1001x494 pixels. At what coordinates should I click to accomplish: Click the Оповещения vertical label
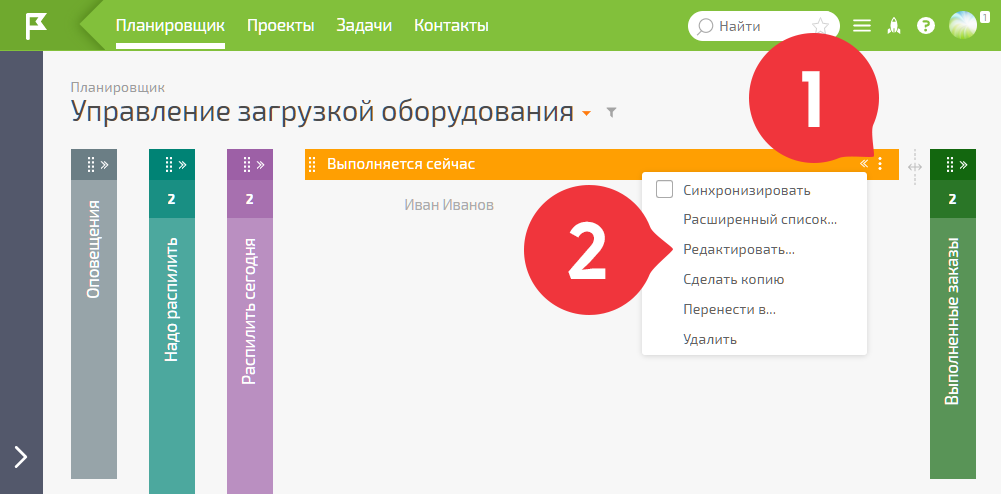(x=93, y=250)
